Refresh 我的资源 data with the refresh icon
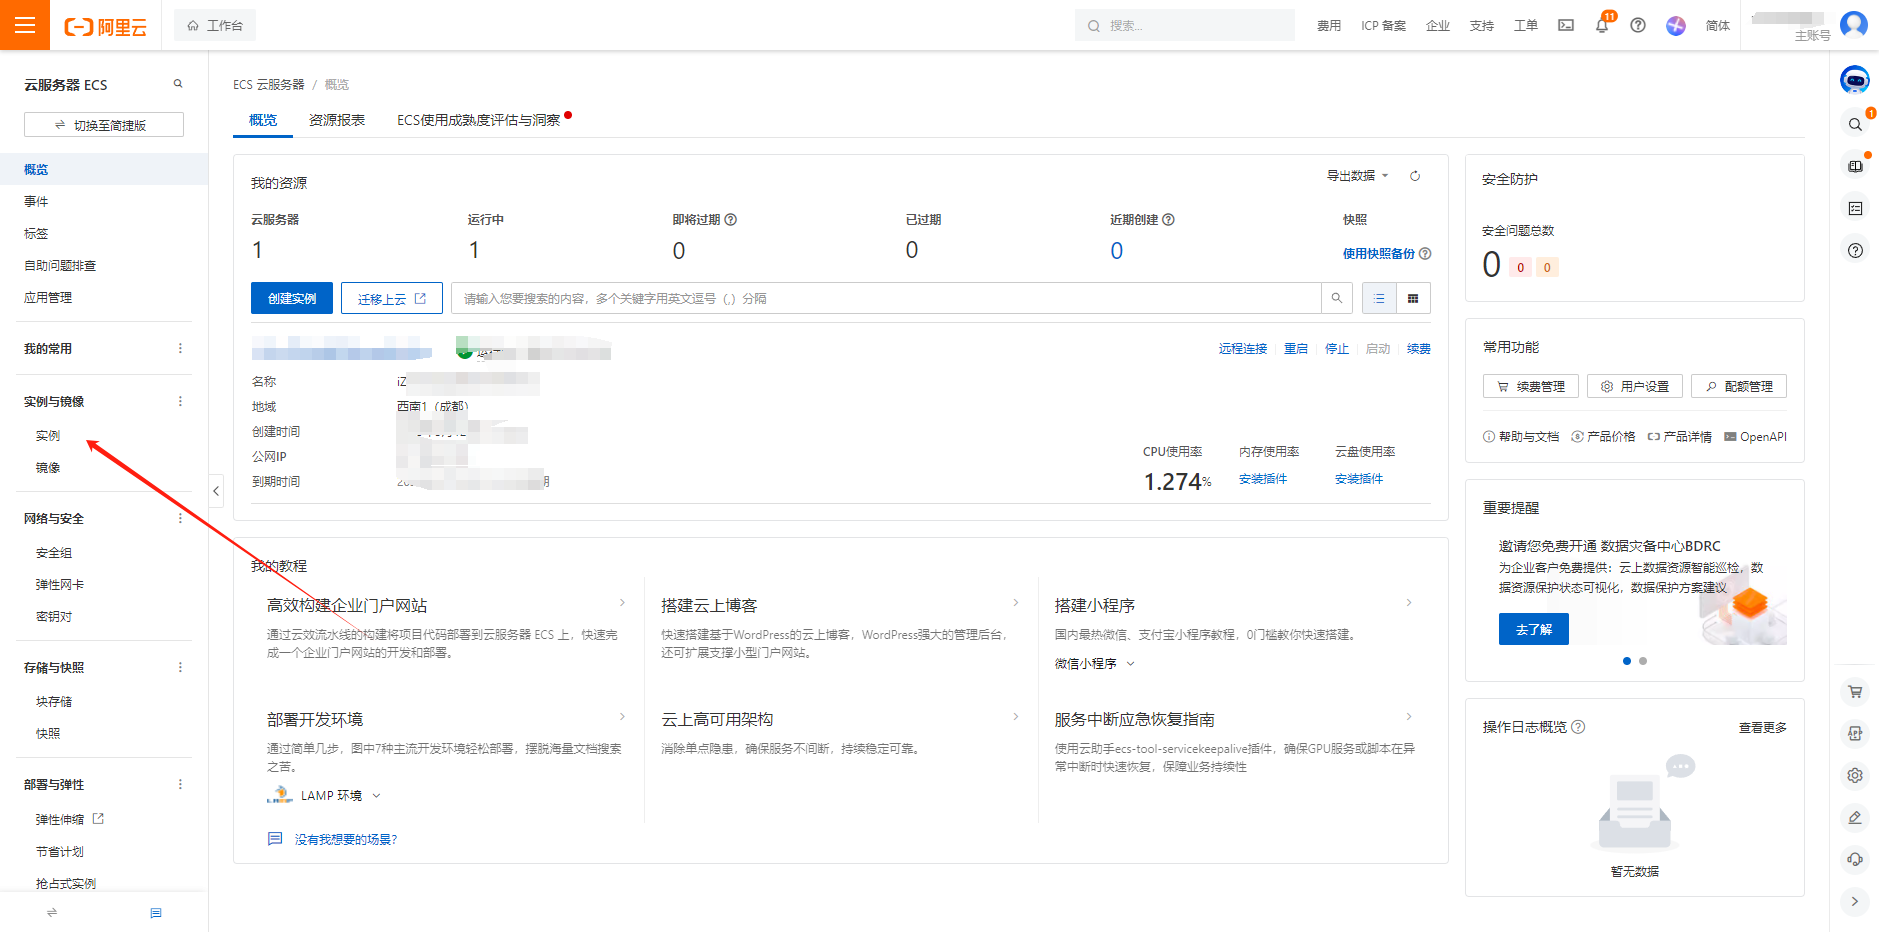The height and width of the screenshot is (932, 1879). (1415, 175)
